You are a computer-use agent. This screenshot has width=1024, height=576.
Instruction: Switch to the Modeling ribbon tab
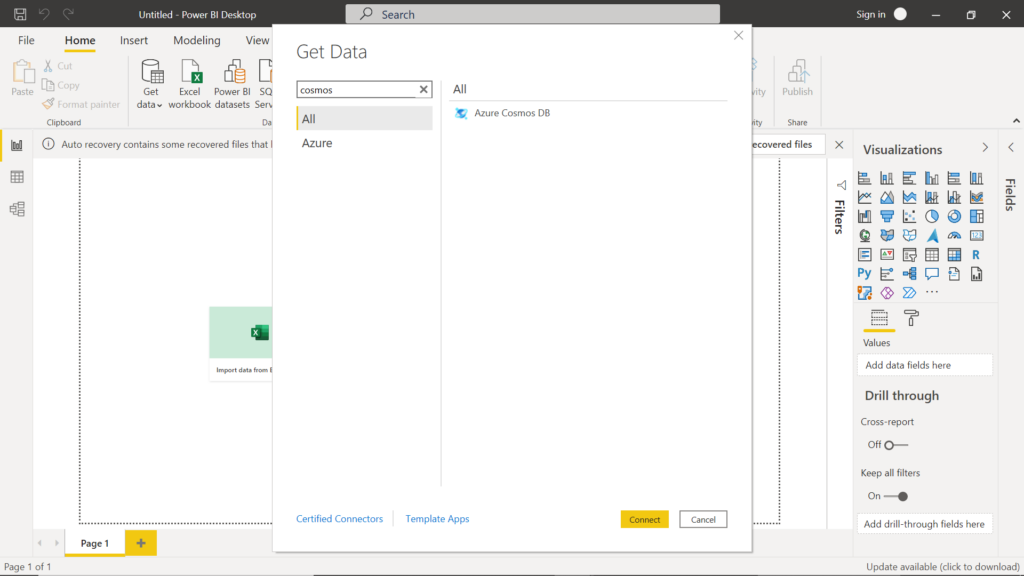[x=196, y=41]
